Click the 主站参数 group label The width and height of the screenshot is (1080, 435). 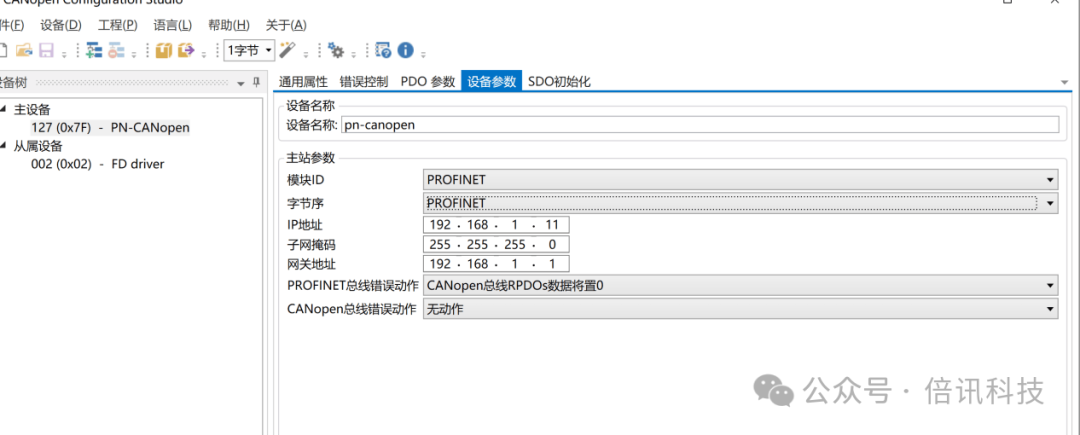click(x=311, y=158)
